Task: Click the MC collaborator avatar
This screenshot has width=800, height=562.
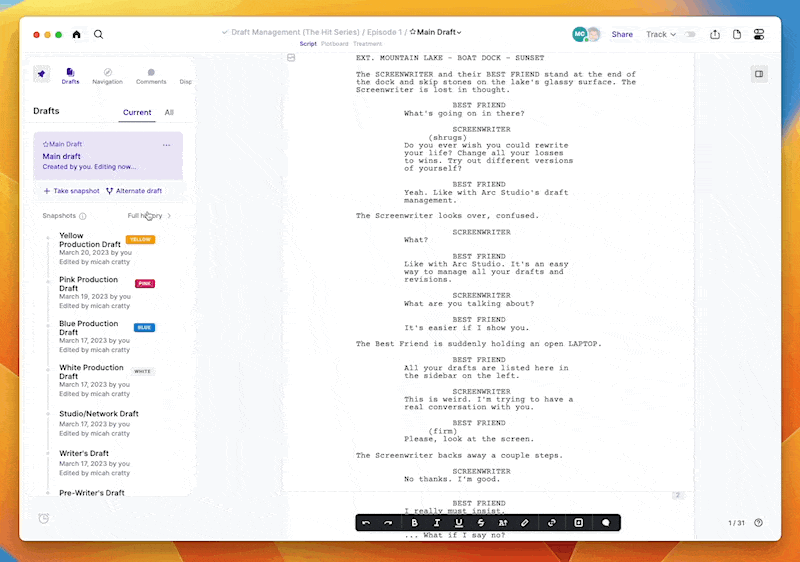Action: (580, 34)
